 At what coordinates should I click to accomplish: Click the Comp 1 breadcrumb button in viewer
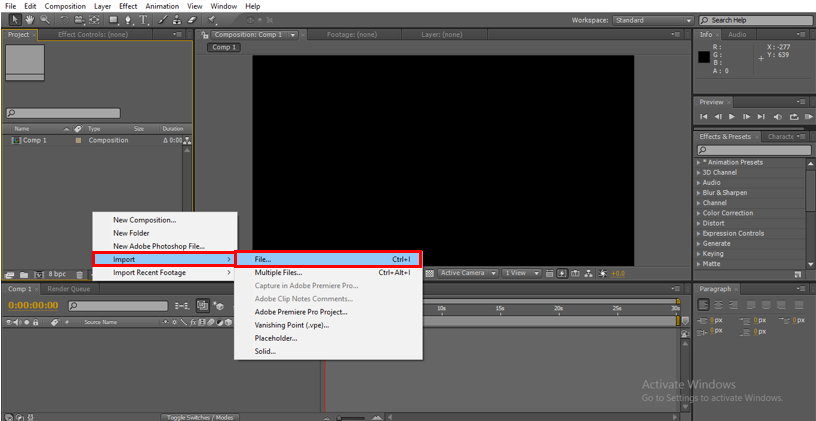(224, 47)
